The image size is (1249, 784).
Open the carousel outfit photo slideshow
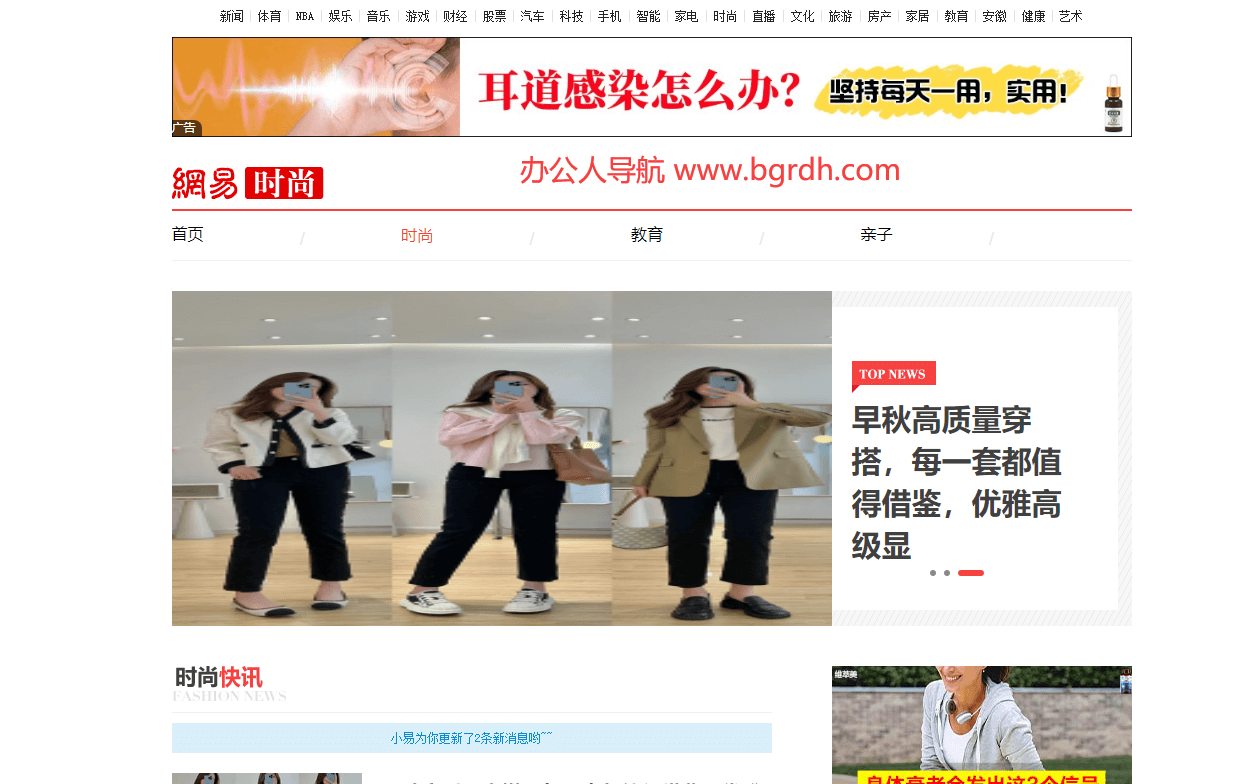[500, 458]
